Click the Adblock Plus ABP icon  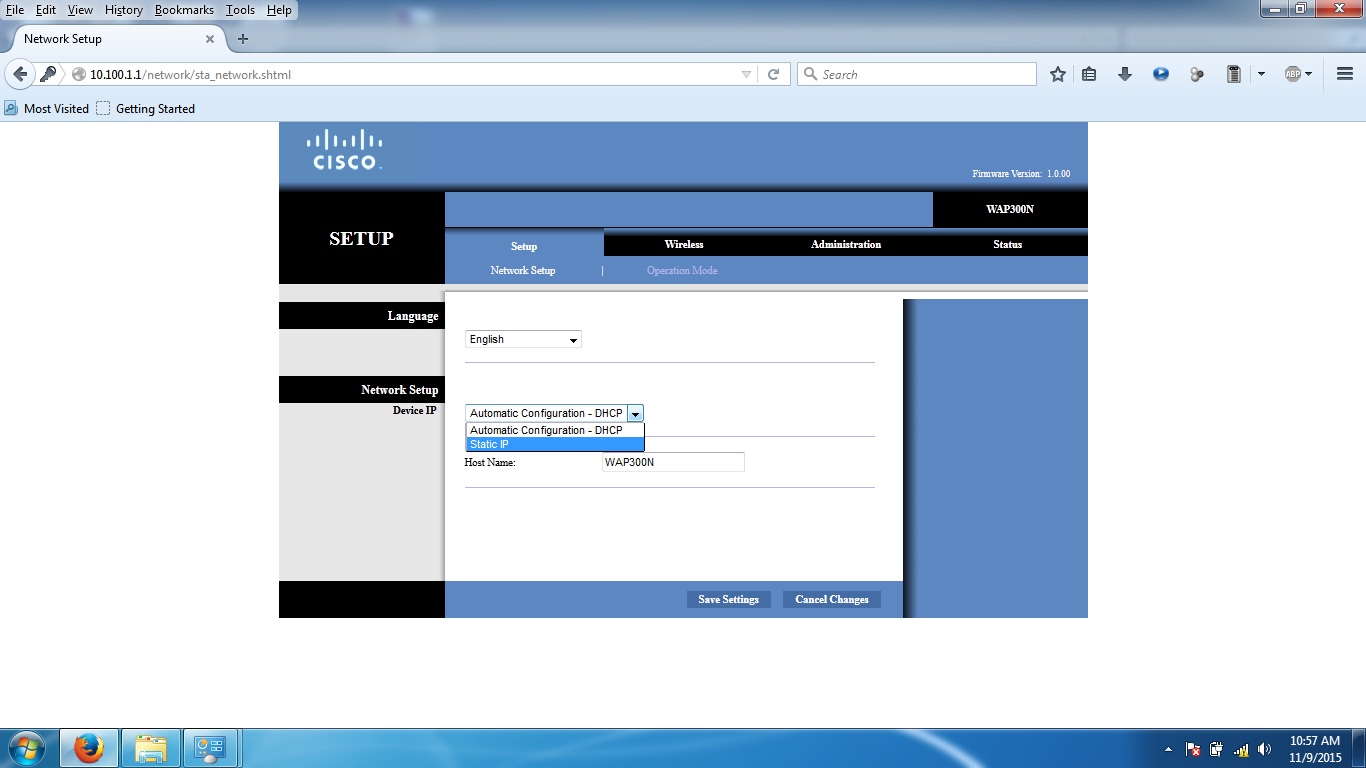coord(1293,74)
